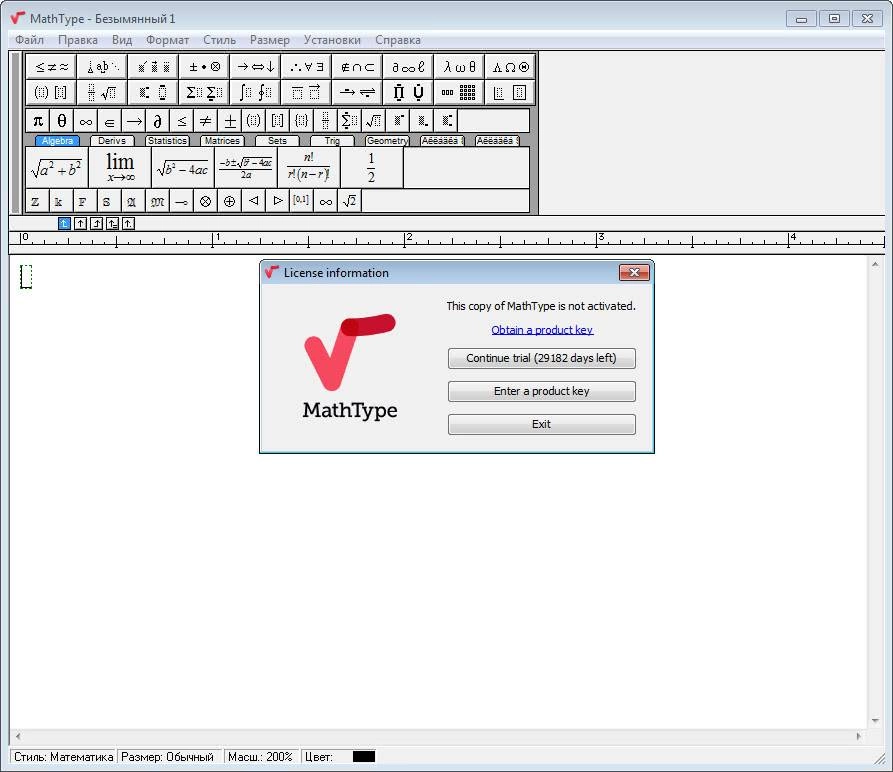
Task: Insert the limit as x approaches infinity
Action: 120,167
